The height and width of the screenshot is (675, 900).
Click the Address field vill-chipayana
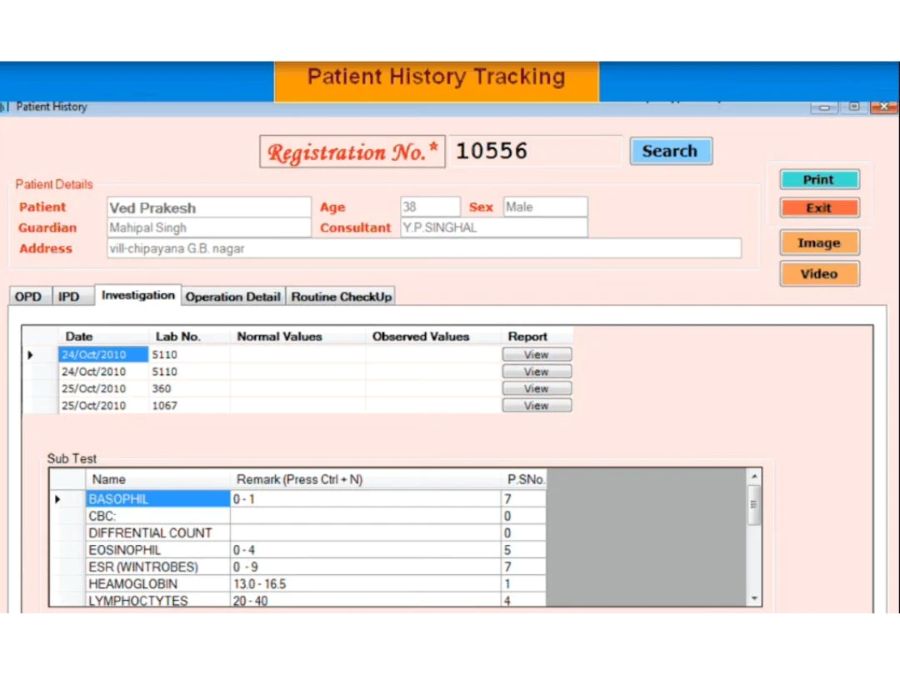click(x=424, y=249)
